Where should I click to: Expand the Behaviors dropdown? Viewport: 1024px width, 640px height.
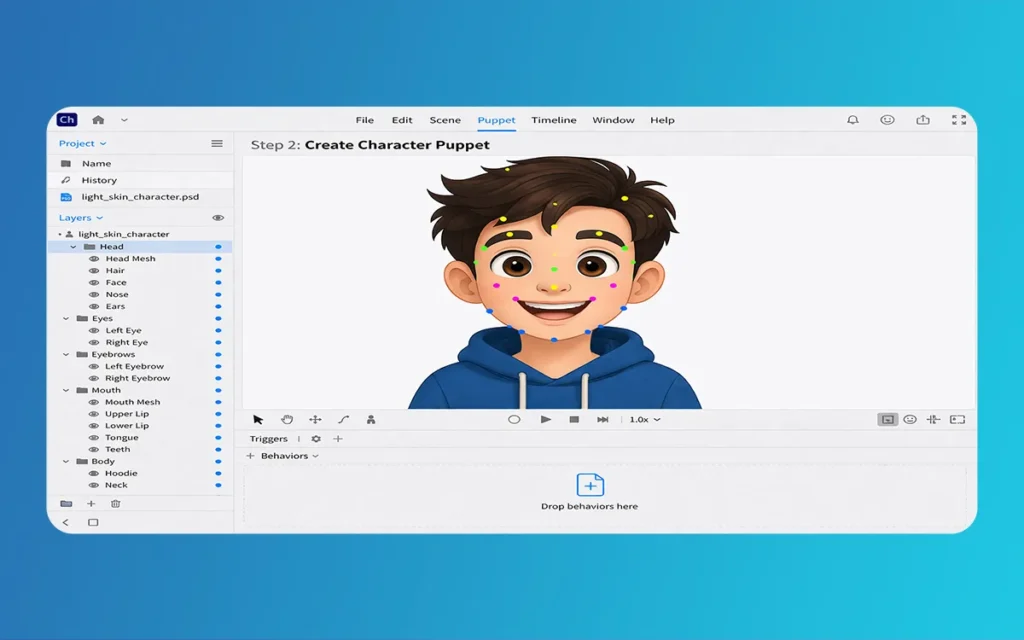click(x=289, y=456)
